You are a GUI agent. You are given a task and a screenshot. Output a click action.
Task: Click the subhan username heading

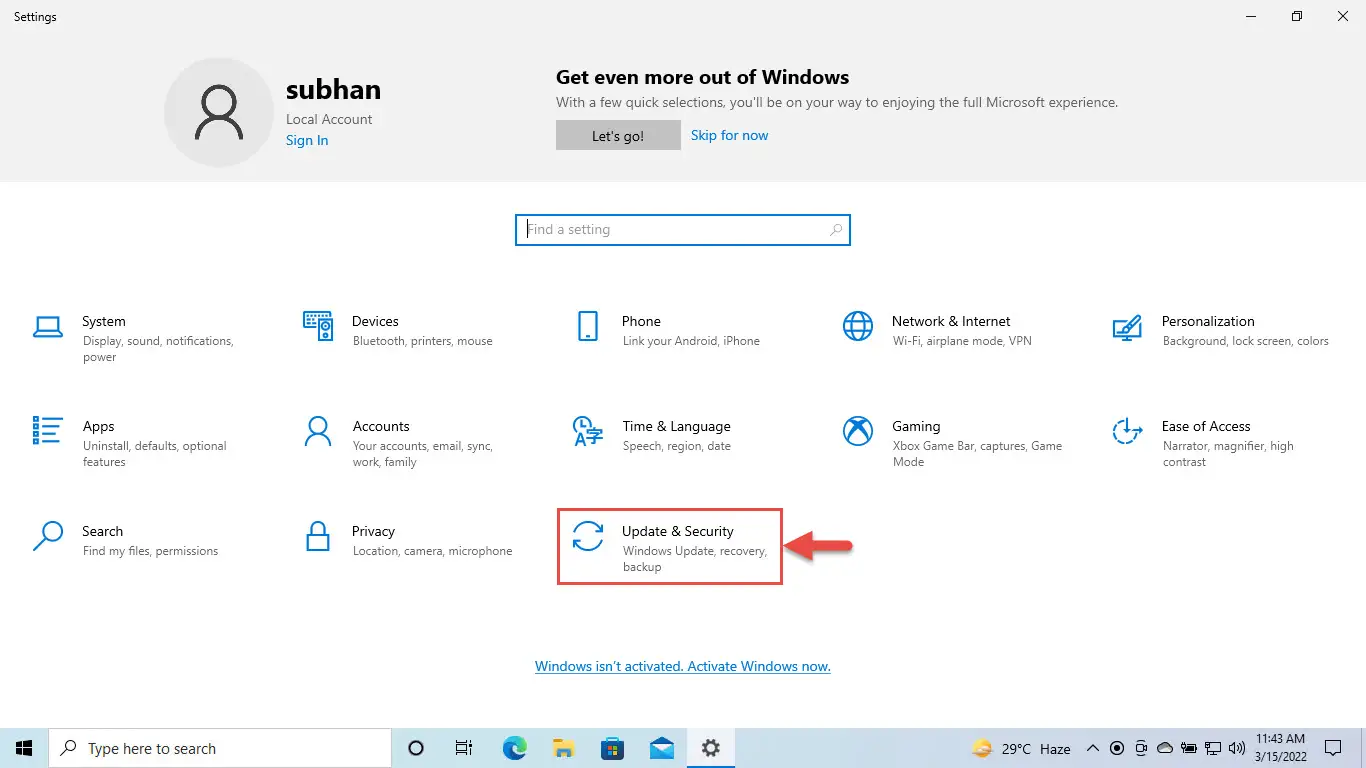click(x=333, y=89)
